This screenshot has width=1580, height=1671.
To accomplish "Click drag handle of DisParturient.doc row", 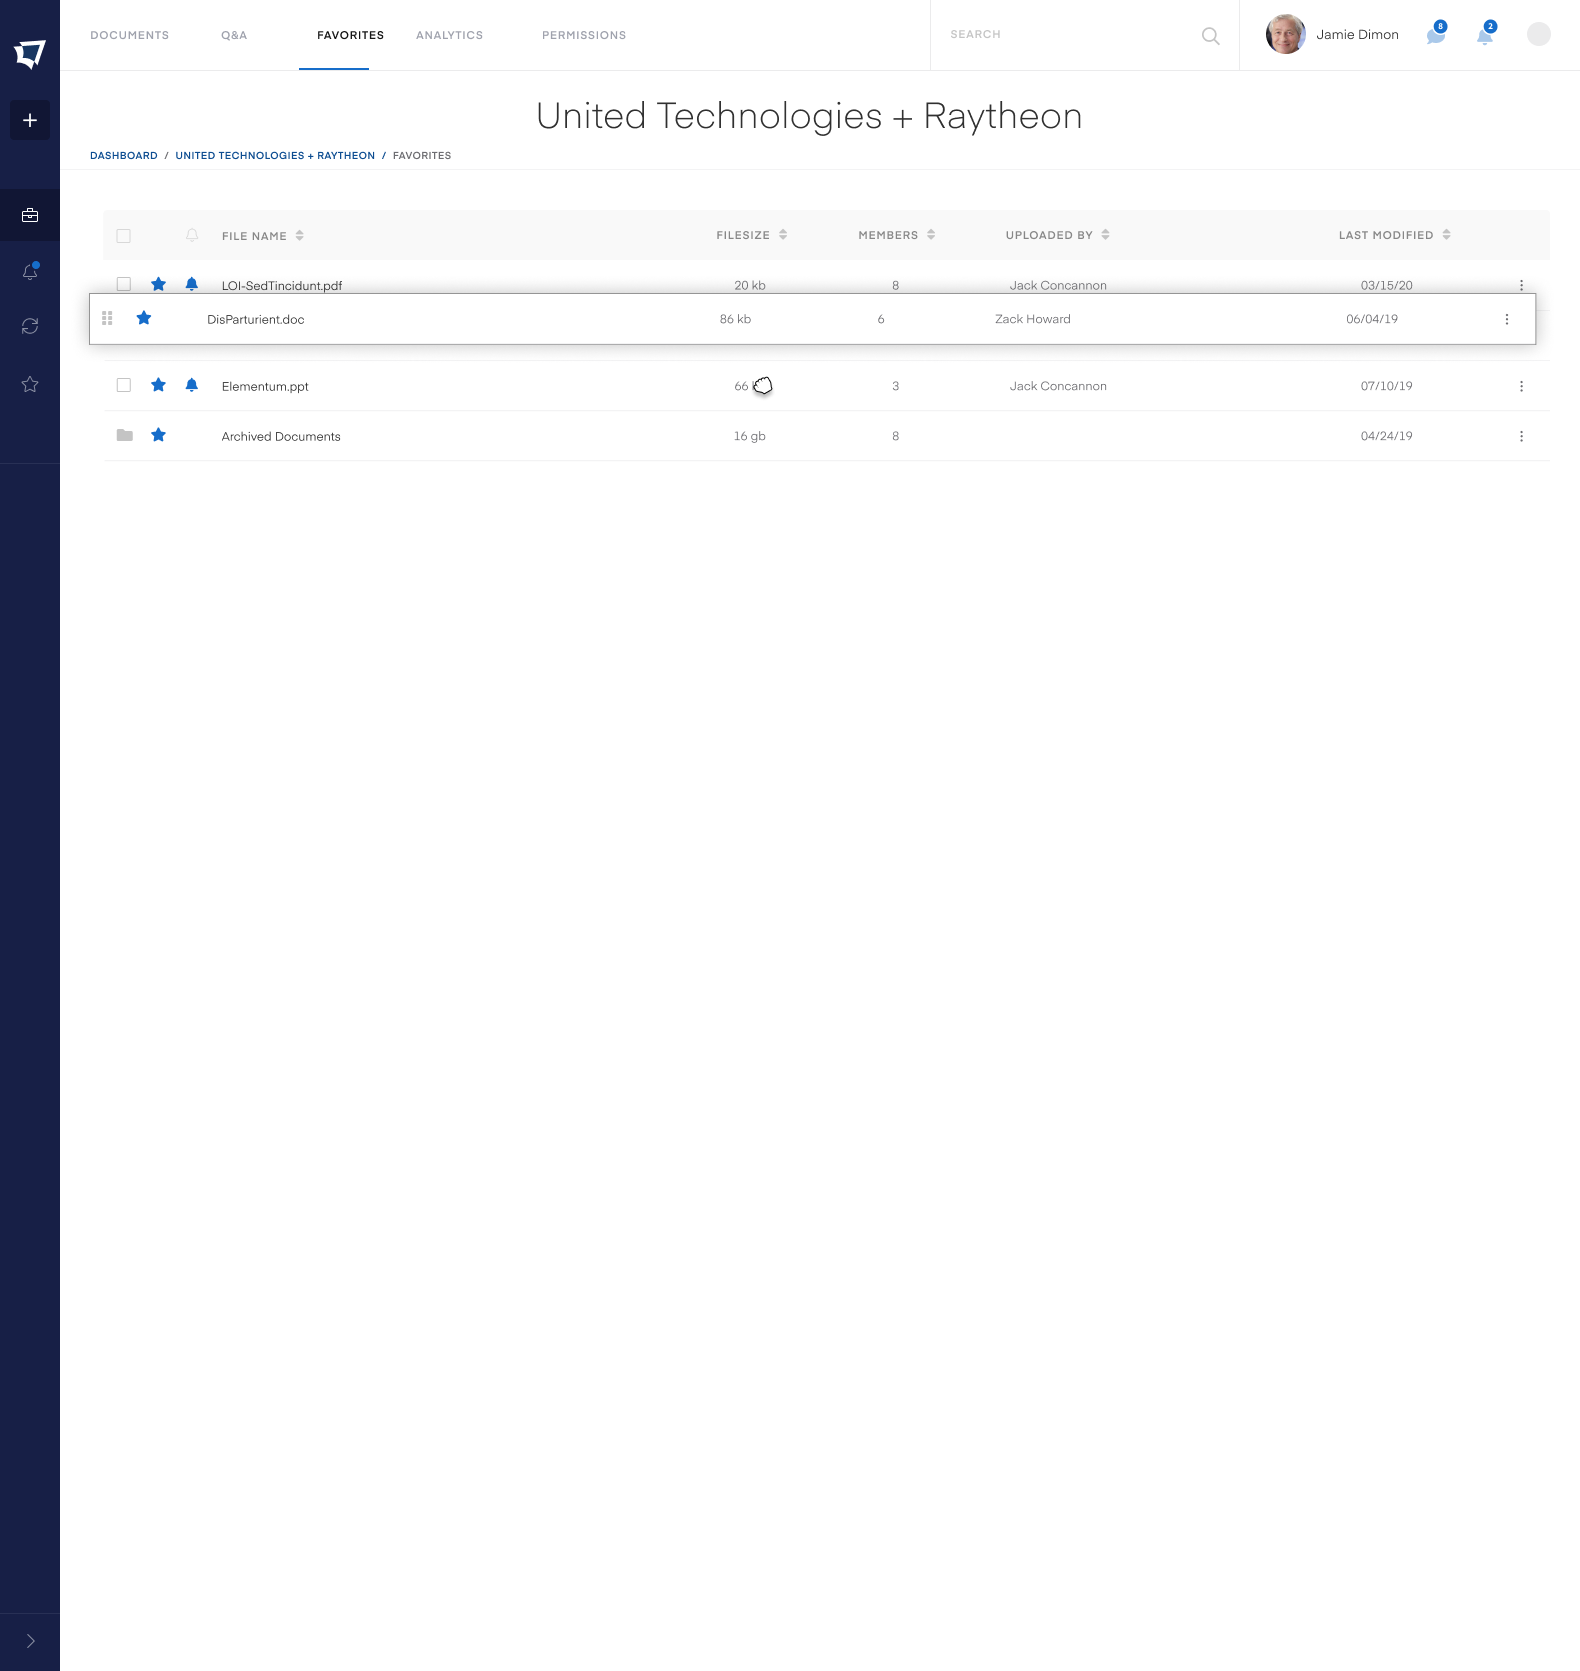I will pyautogui.click(x=107, y=318).
